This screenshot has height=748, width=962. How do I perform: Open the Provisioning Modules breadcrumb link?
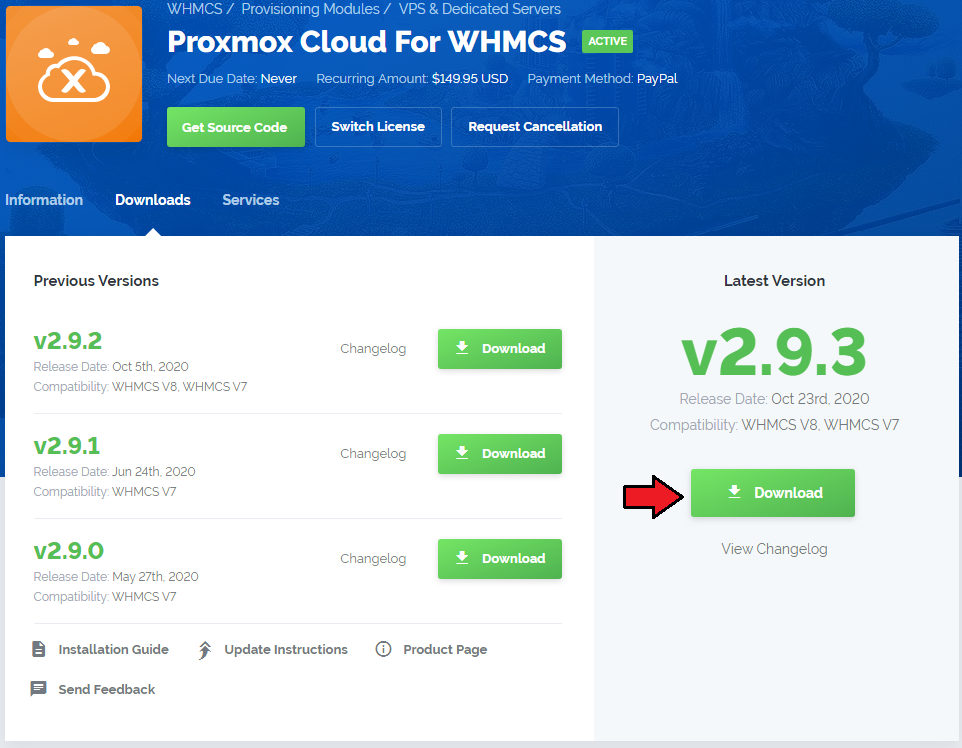(310, 9)
